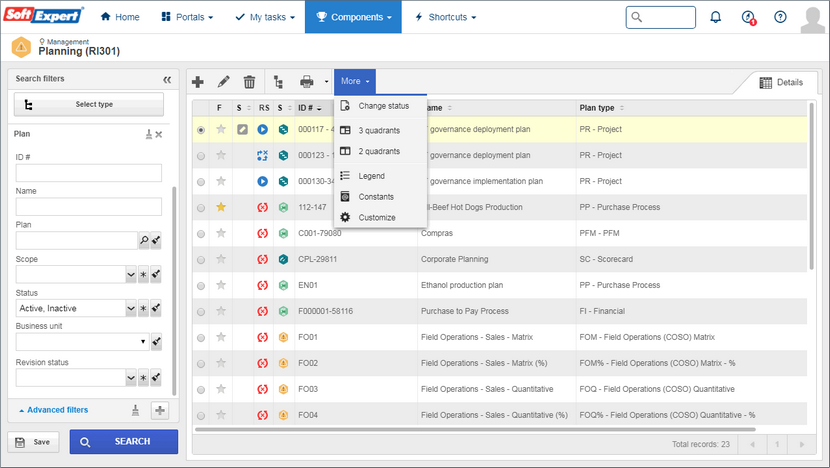The width and height of the screenshot is (830, 468).
Task: Close the Plan filter section
Action: click(x=159, y=134)
